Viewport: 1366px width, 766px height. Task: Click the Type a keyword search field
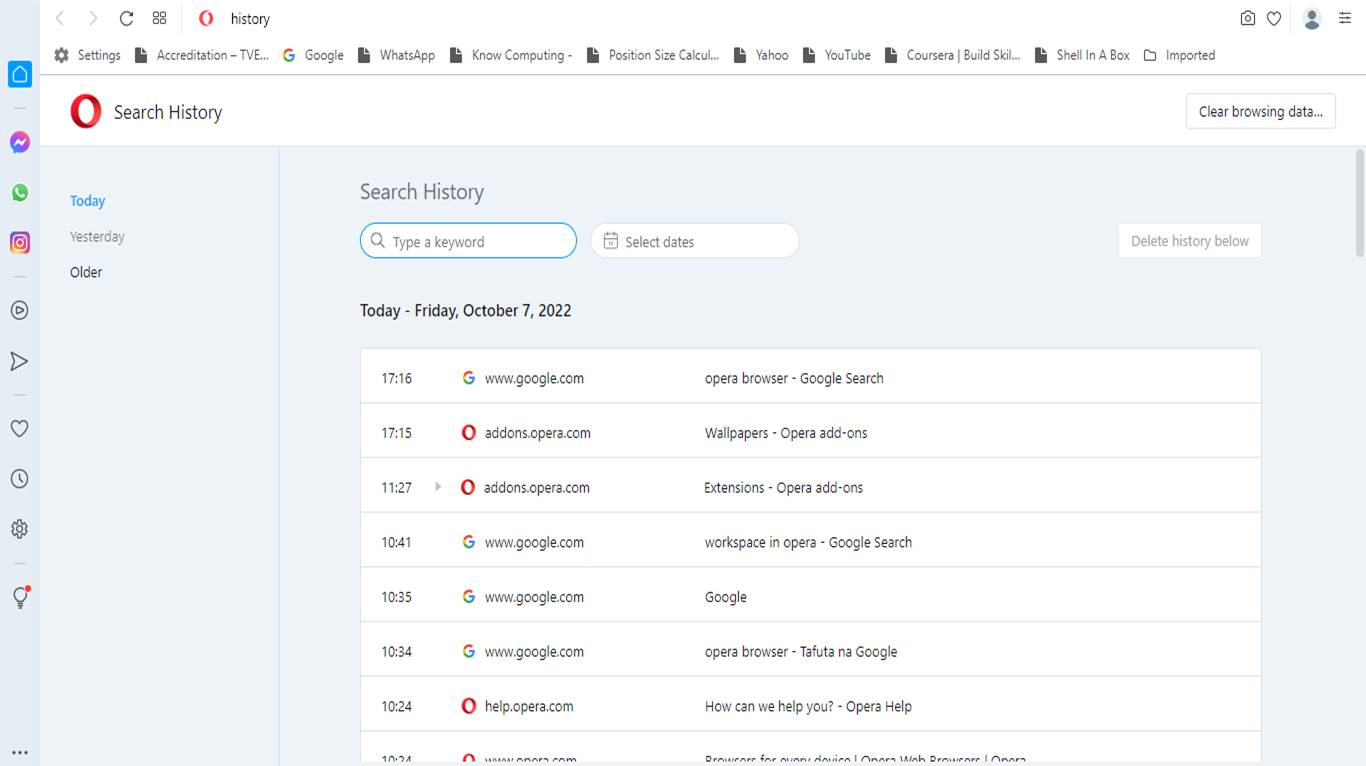(x=468, y=240)
